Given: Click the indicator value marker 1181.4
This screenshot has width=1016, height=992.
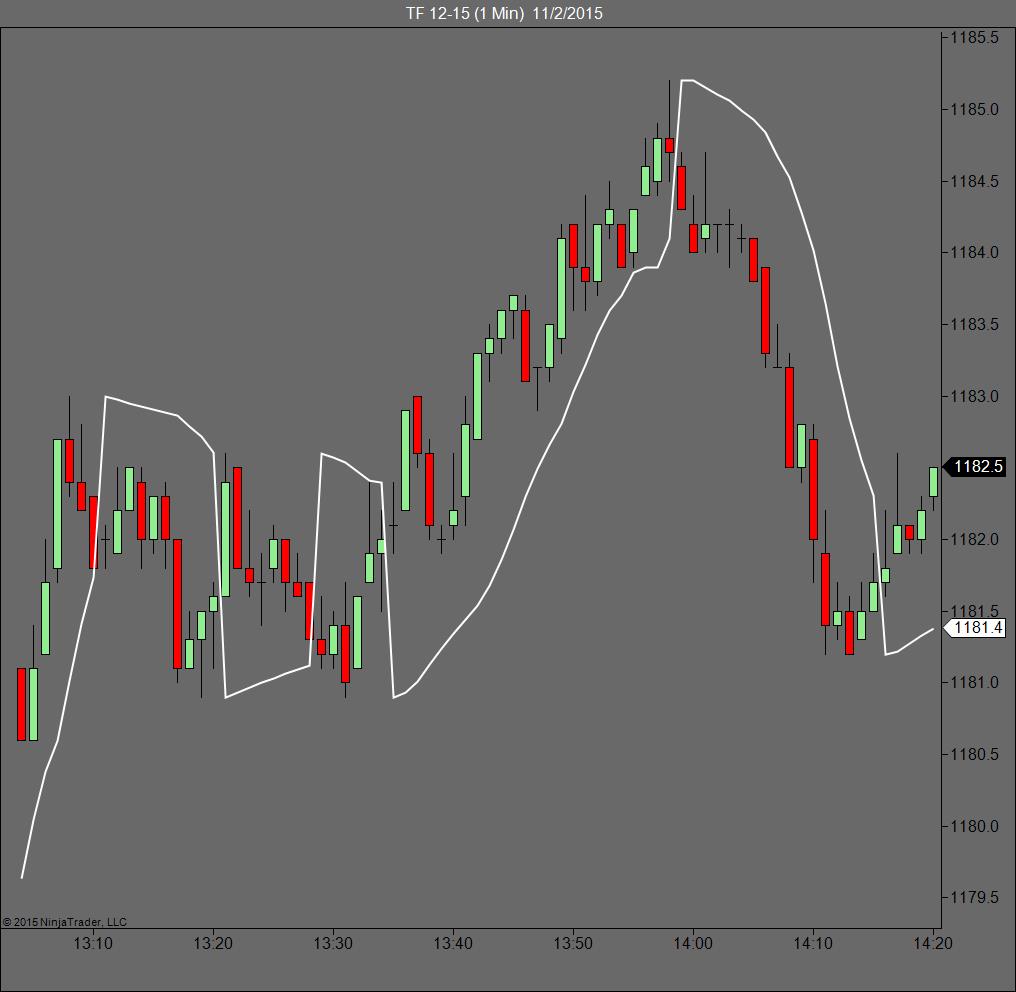Looking at the screenshot, I should pos(975,628).
